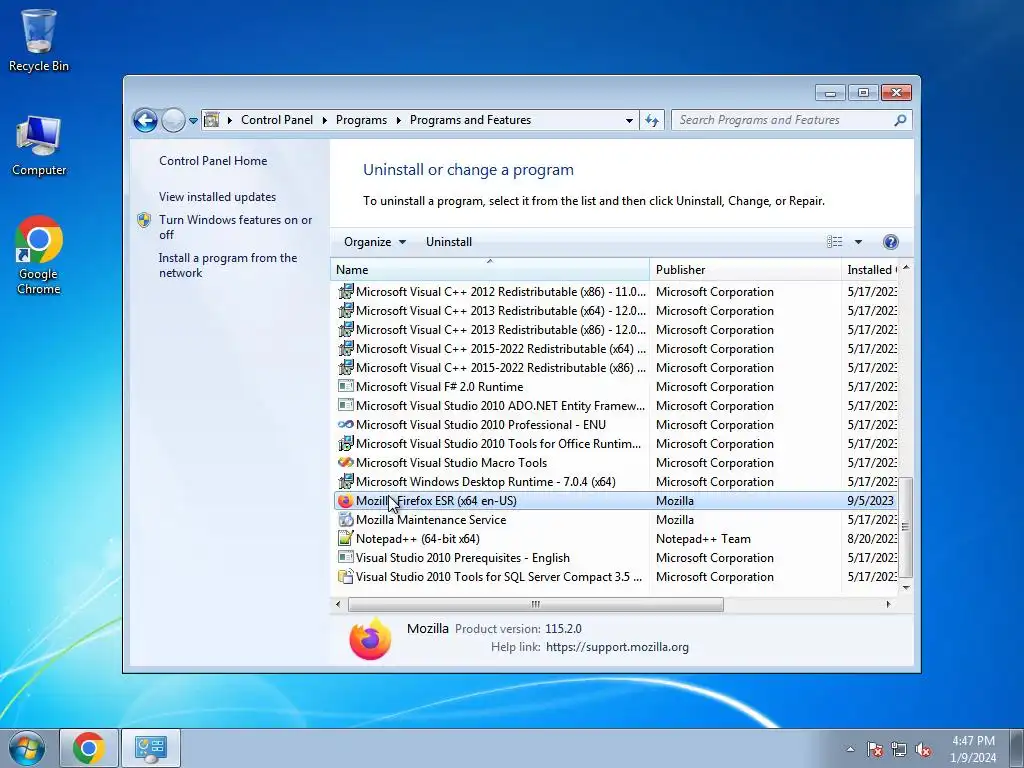Viewport: 1024px width, 768px height.
Task: Click the 9/5/2023 install date cell
Action: (870, 501)
